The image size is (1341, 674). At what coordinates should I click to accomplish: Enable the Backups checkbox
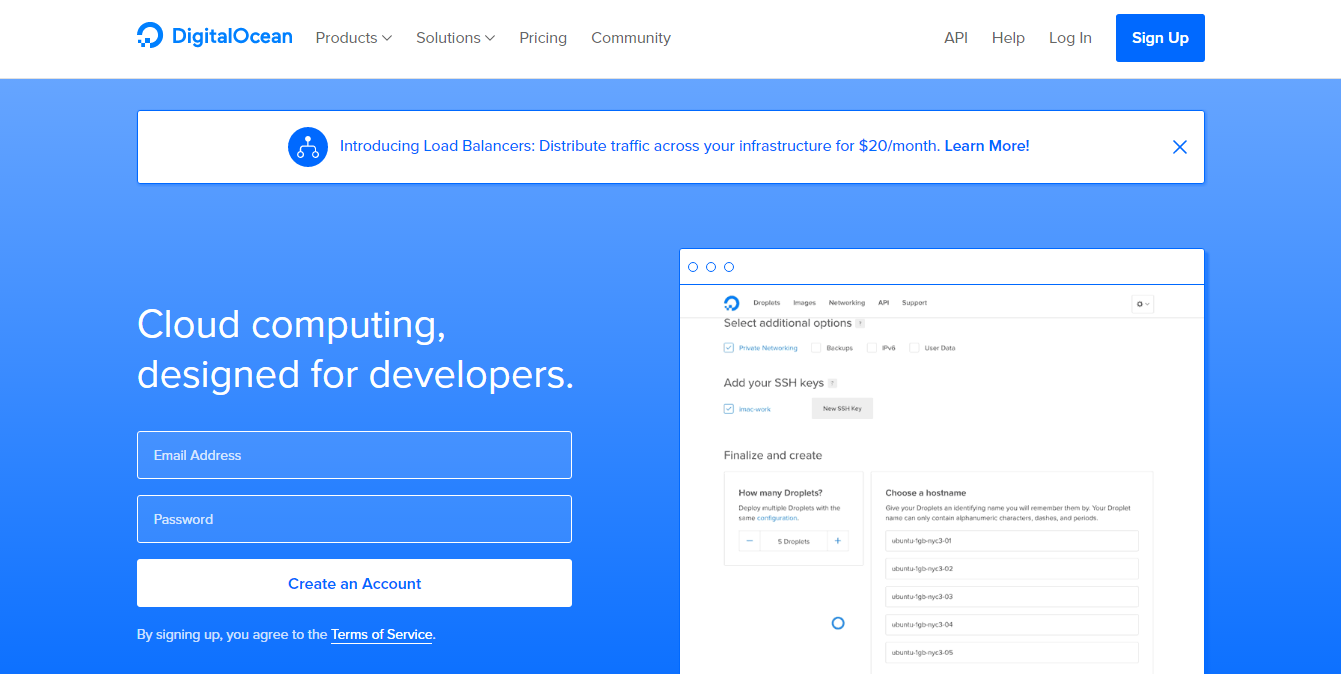click(816, 348)
